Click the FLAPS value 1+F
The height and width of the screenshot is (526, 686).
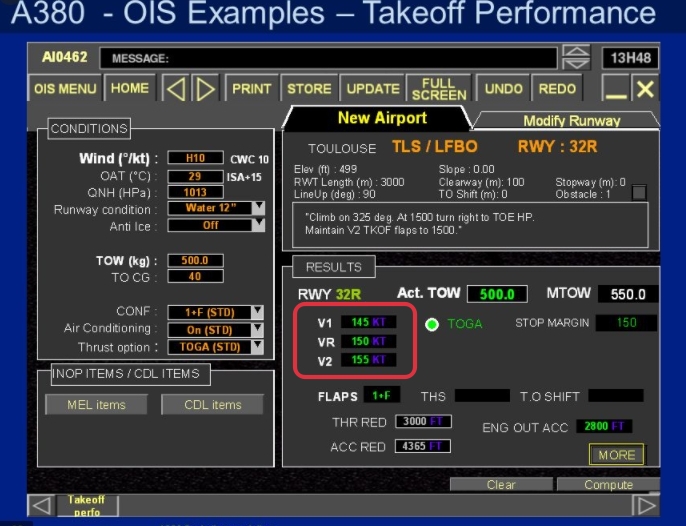coord(382,396)
